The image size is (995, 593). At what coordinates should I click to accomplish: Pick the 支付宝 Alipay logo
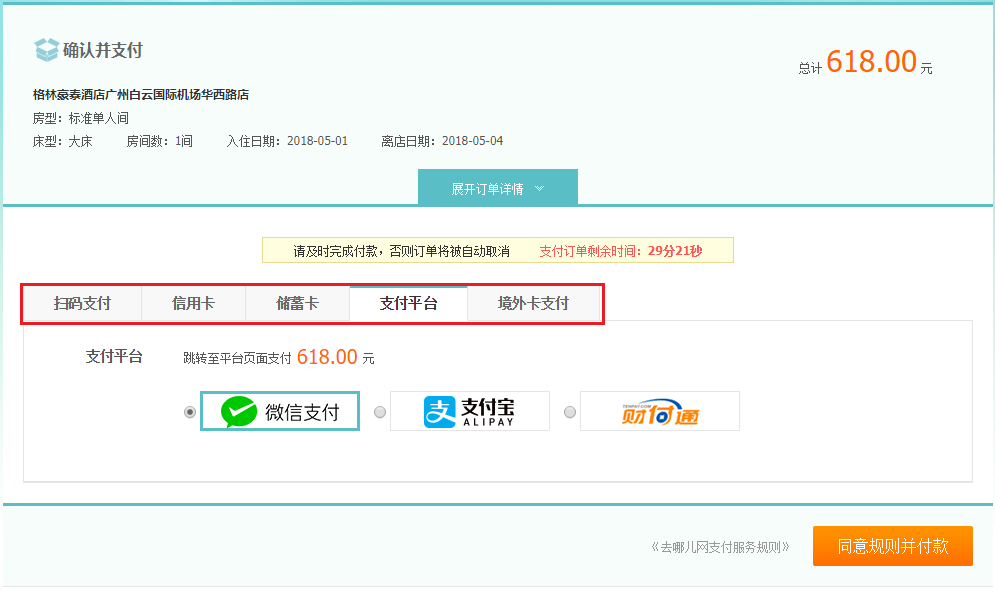pos(469,411)
